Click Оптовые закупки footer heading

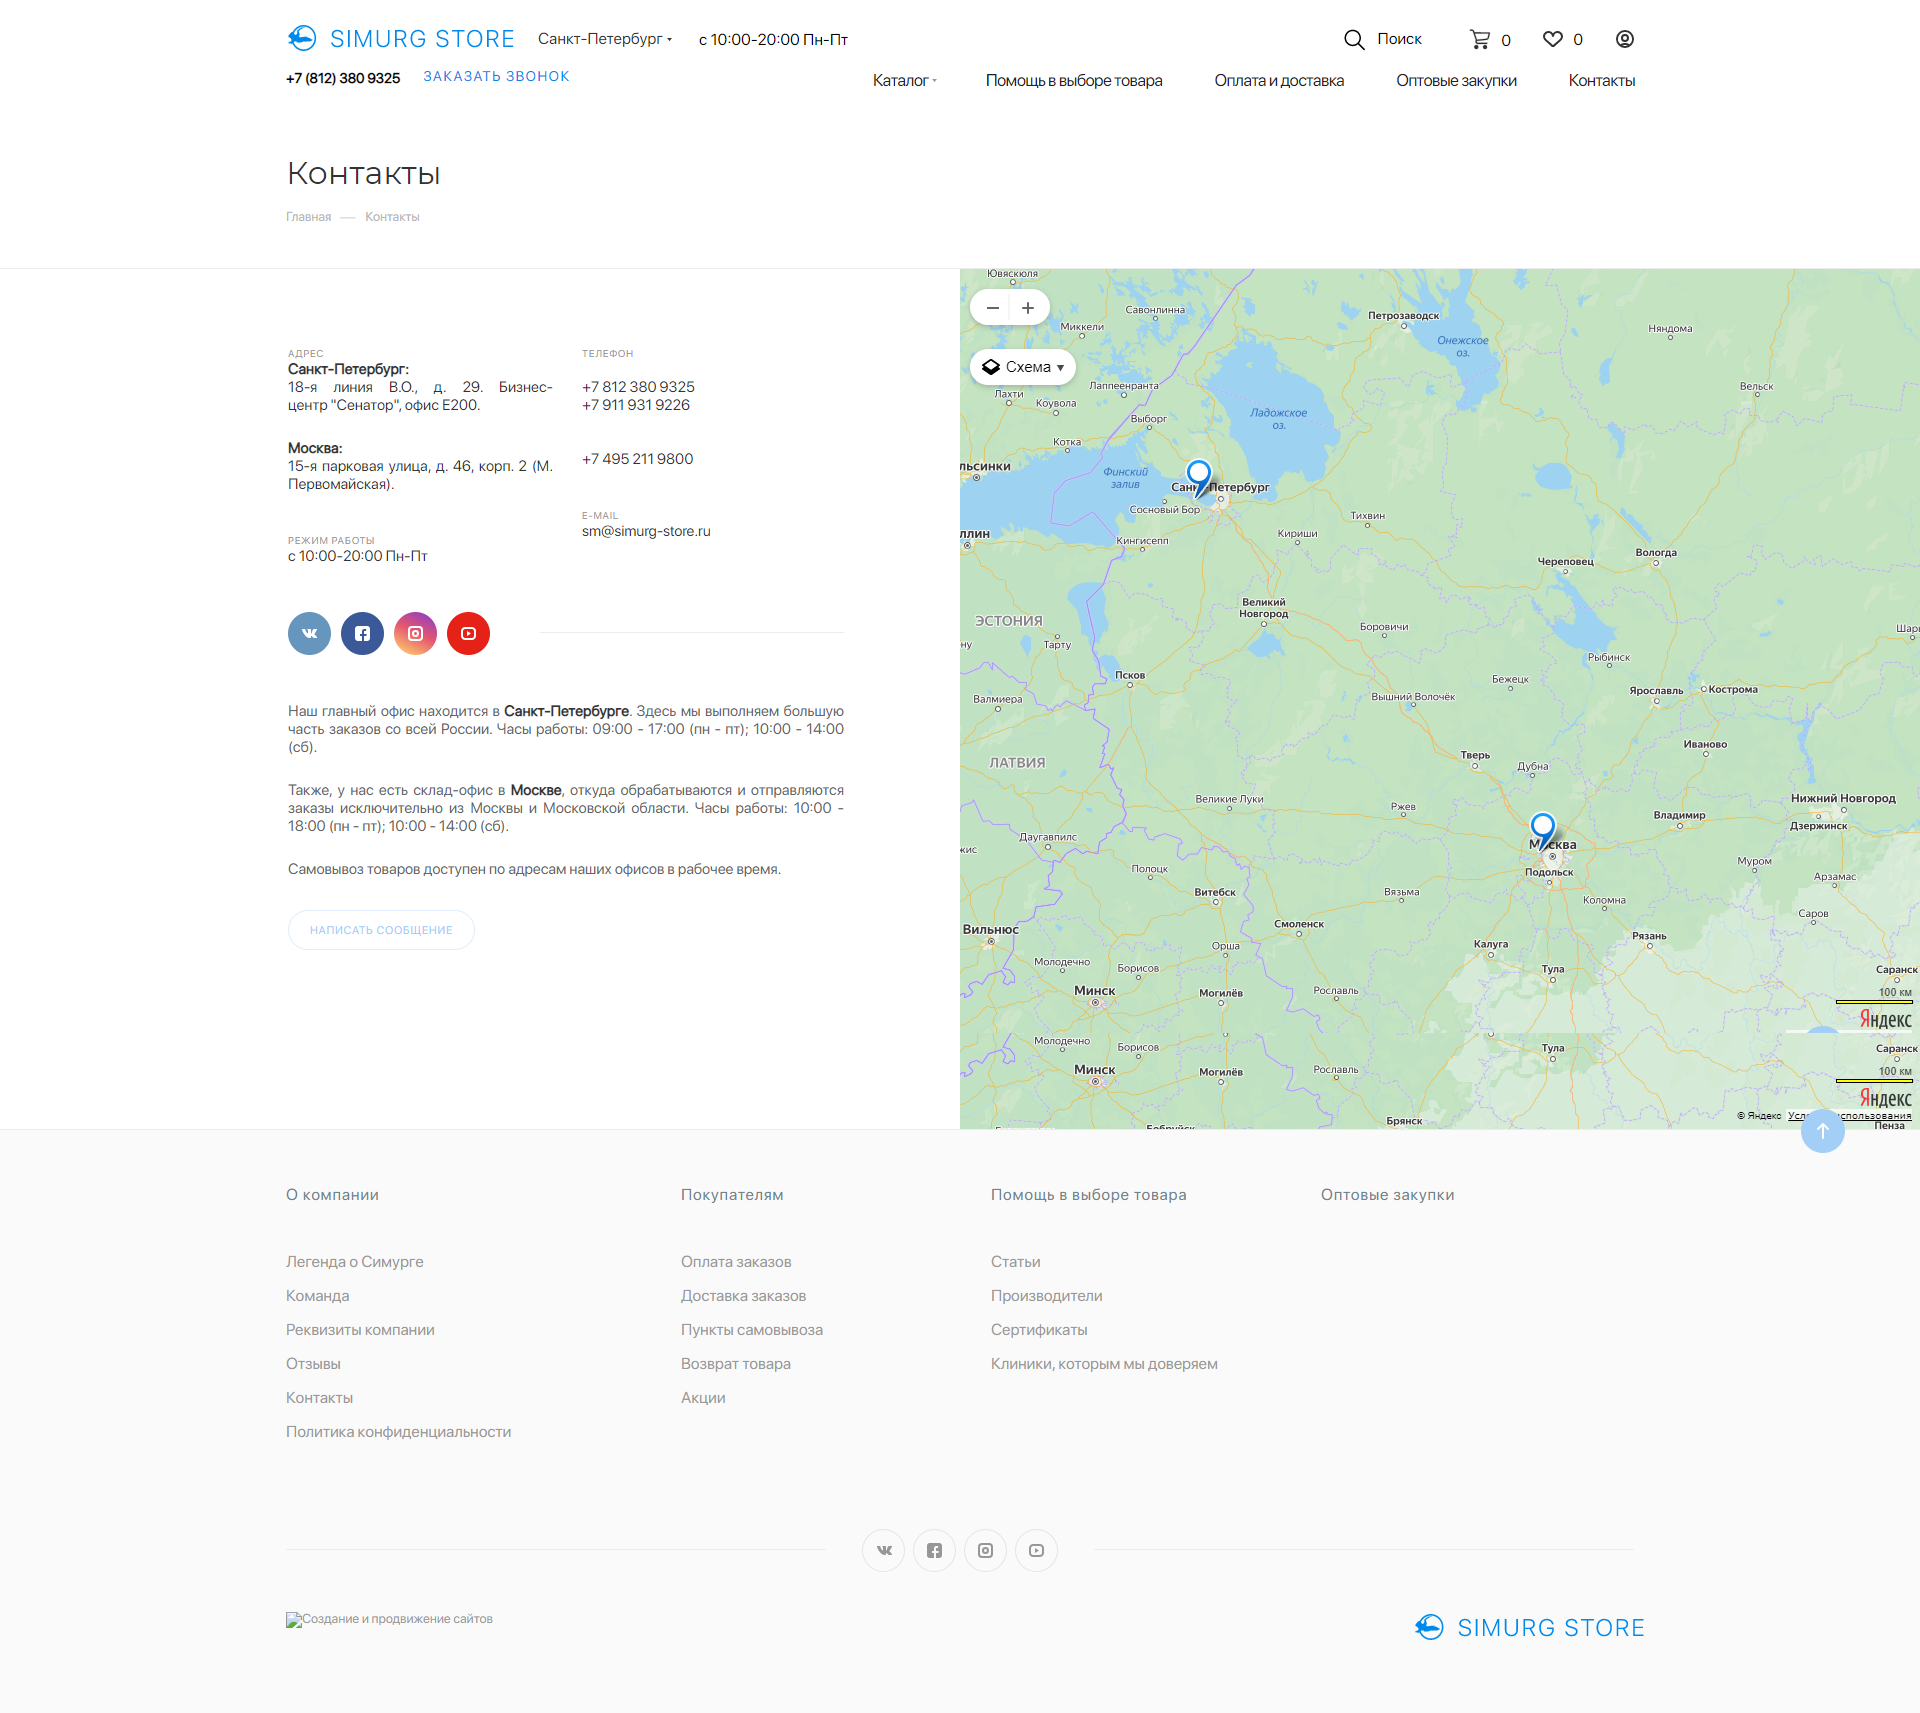coord(1387,1195)
